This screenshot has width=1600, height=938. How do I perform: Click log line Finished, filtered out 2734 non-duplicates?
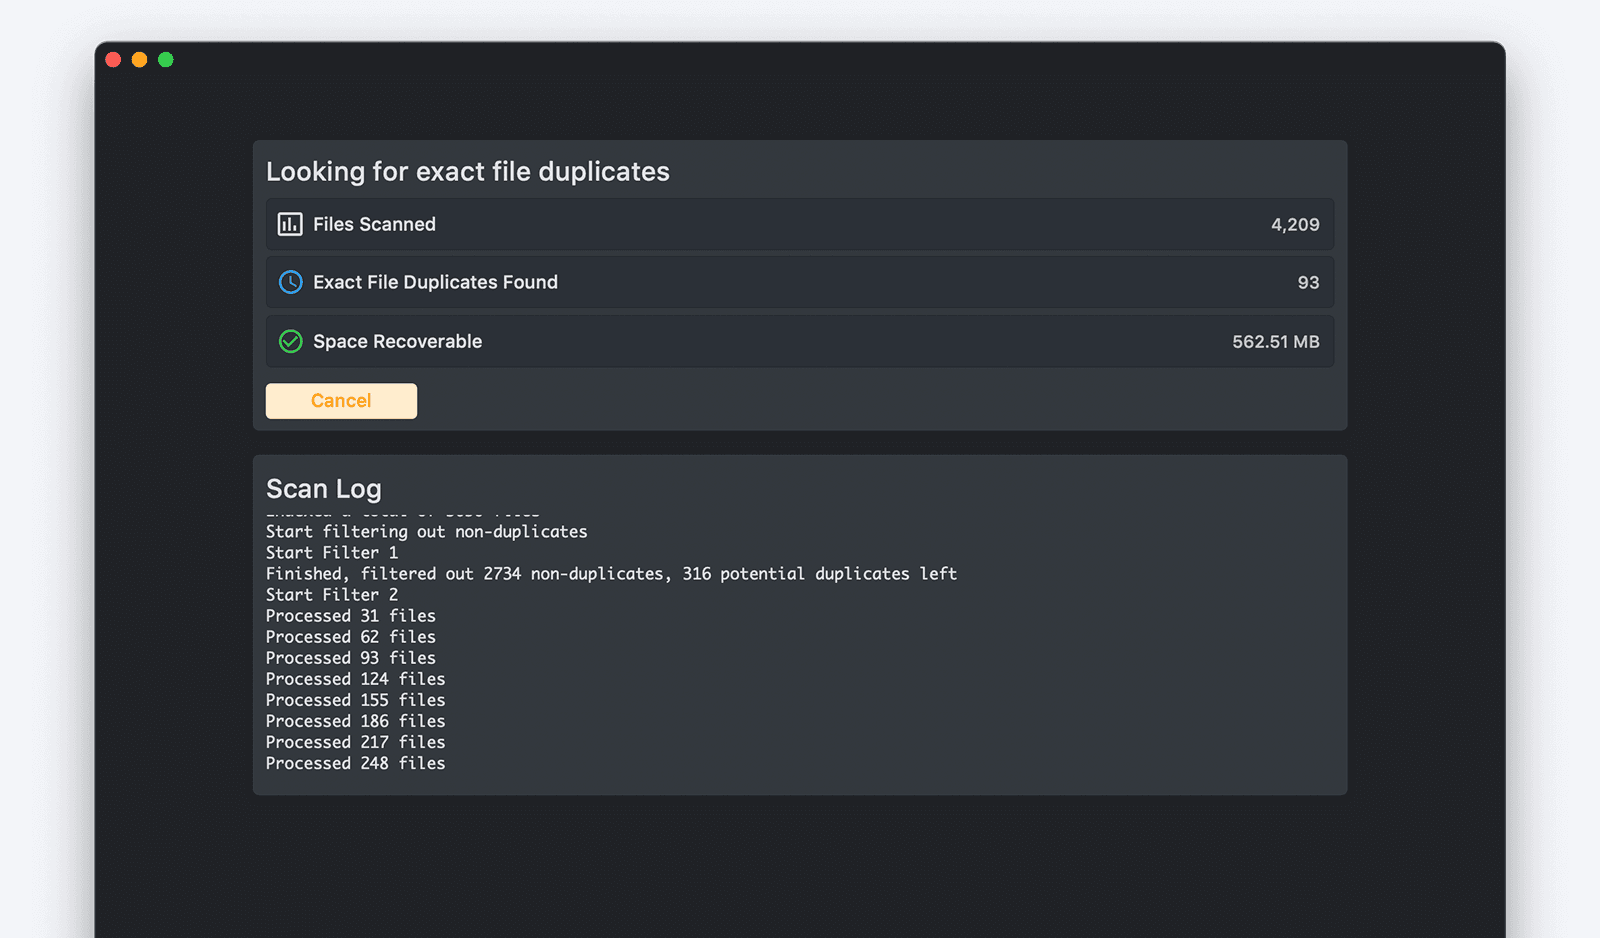point(611,574)
